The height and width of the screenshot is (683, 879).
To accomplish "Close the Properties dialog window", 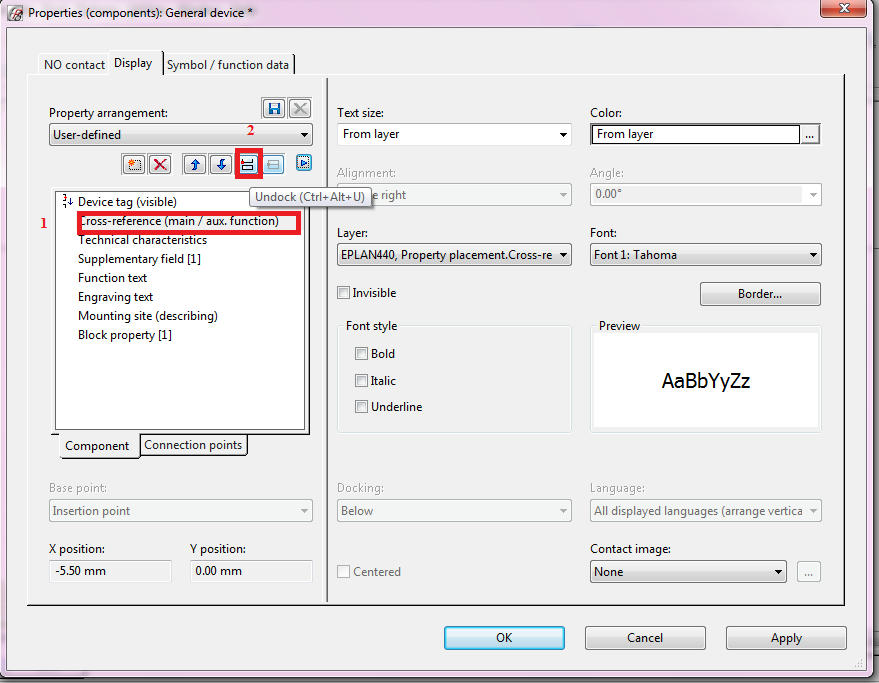I will [844, 8].
